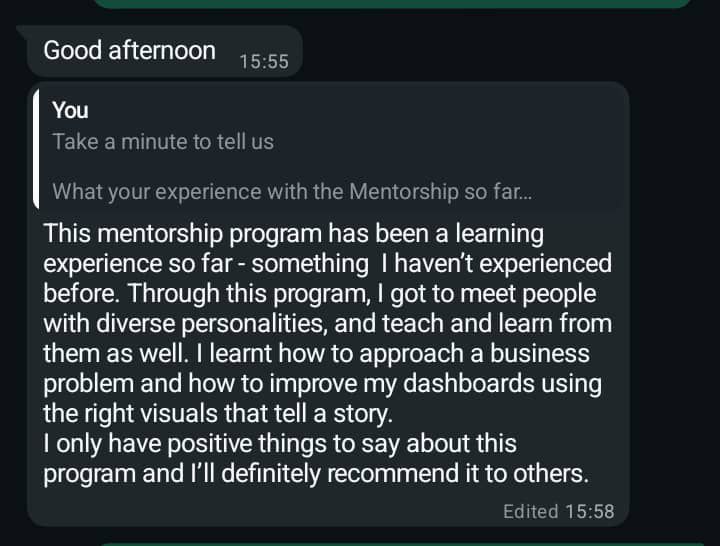Click the 15:55 message timestamp
Image resolution: width=720 pixels, height=546 pixels.
tap(264, 61)
